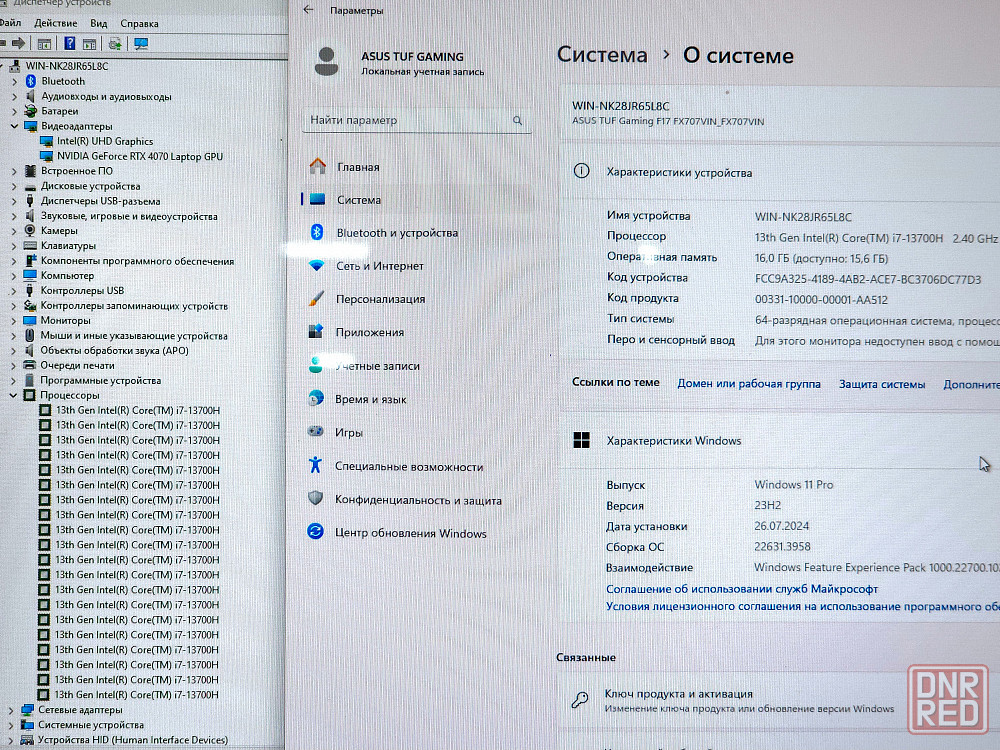Screen dimensions: 1000x750
Task: Open the Вид menu
Action: pyautogui.click(x=99, y=23)
